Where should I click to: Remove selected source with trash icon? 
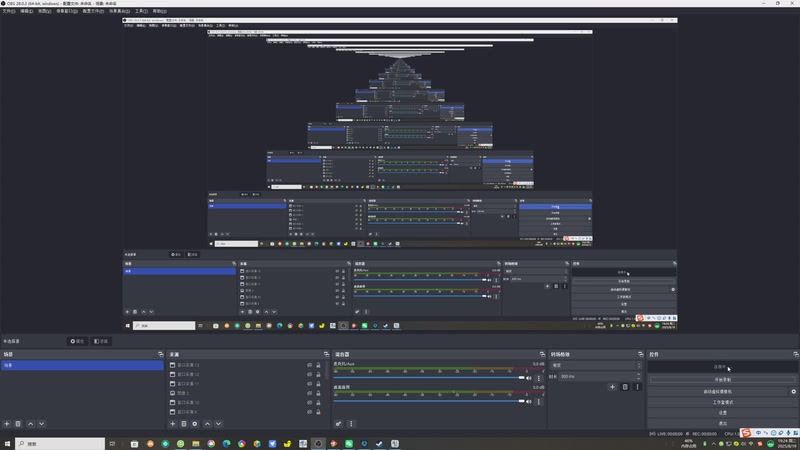pyautogui.click(x=184, y=423)
